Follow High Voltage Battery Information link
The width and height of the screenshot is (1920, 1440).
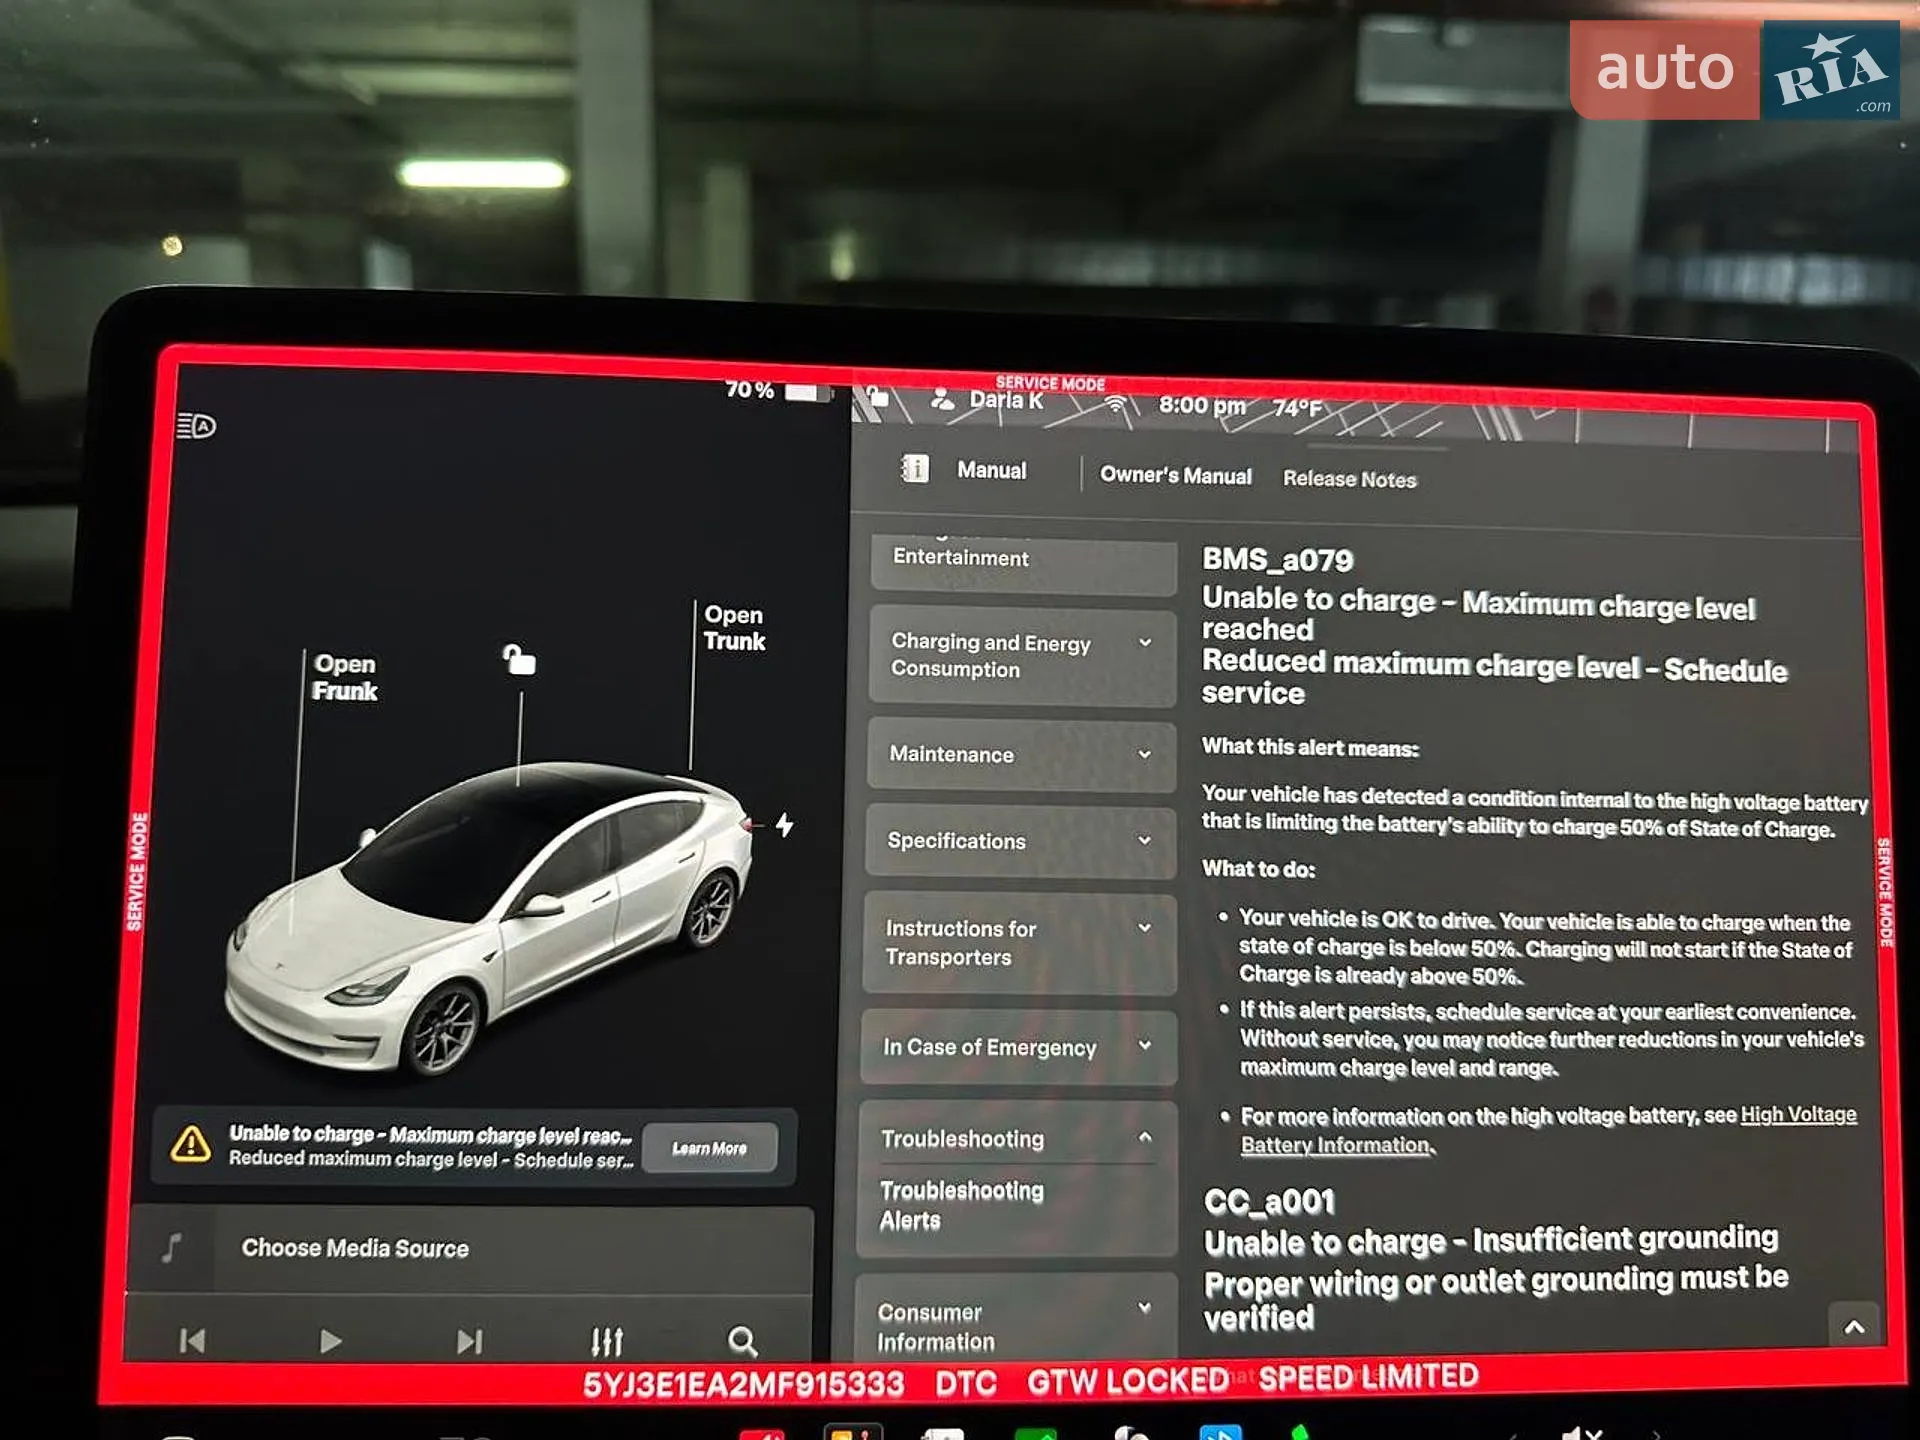click(1548, 1130)
